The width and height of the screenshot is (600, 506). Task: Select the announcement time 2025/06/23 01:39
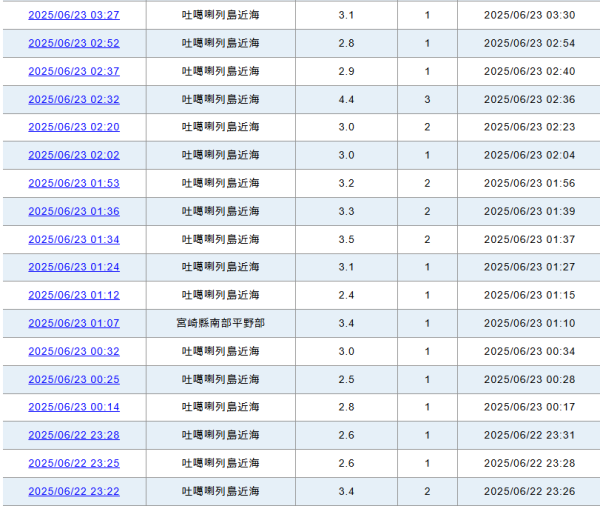click(529, 211)
